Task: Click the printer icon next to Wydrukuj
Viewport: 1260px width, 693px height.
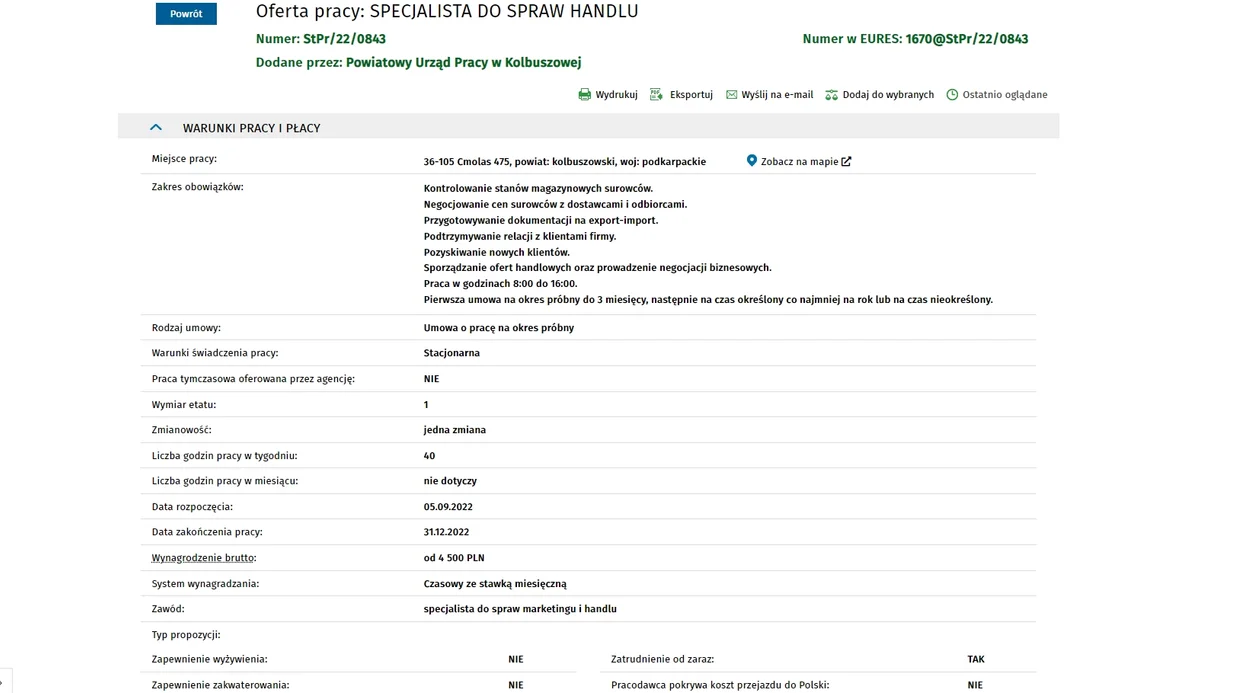Action: 584,95
